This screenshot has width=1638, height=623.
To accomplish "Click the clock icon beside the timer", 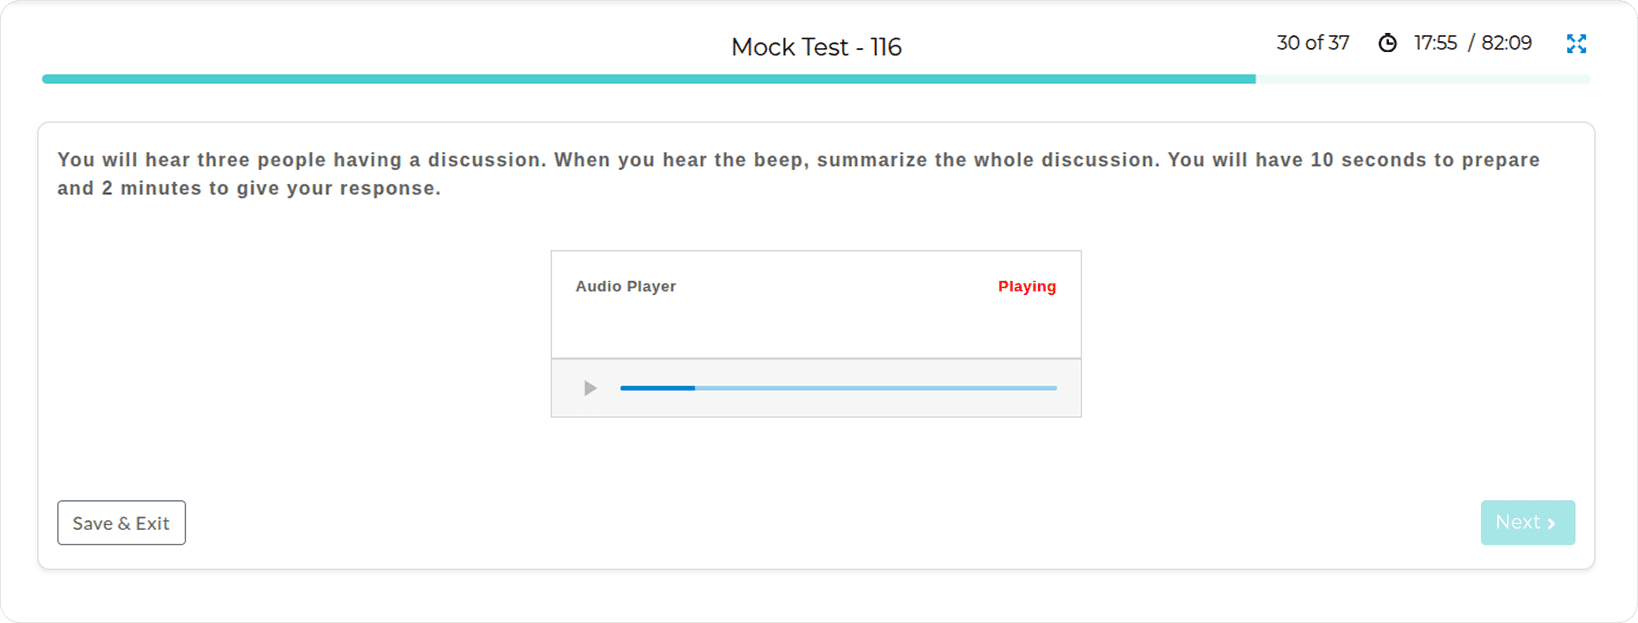I will [1387, 43].
